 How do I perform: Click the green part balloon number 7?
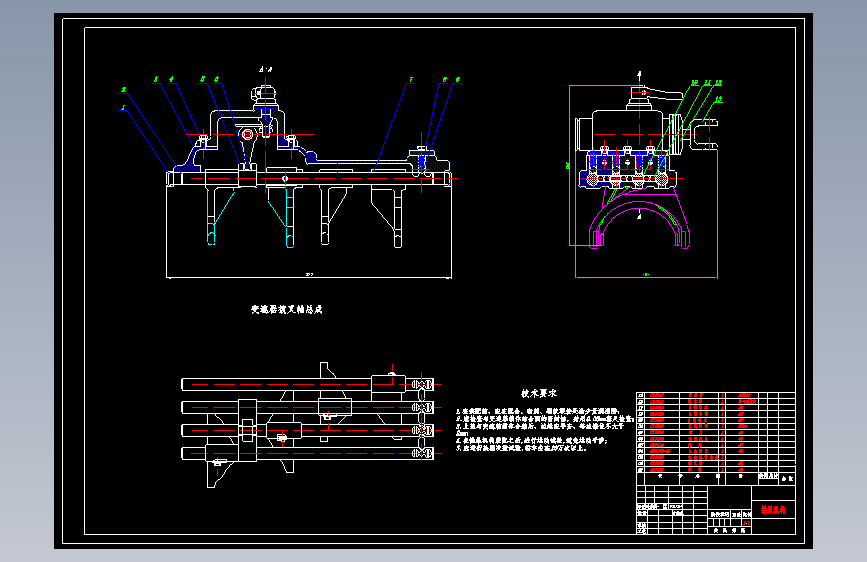pos(411,80)
